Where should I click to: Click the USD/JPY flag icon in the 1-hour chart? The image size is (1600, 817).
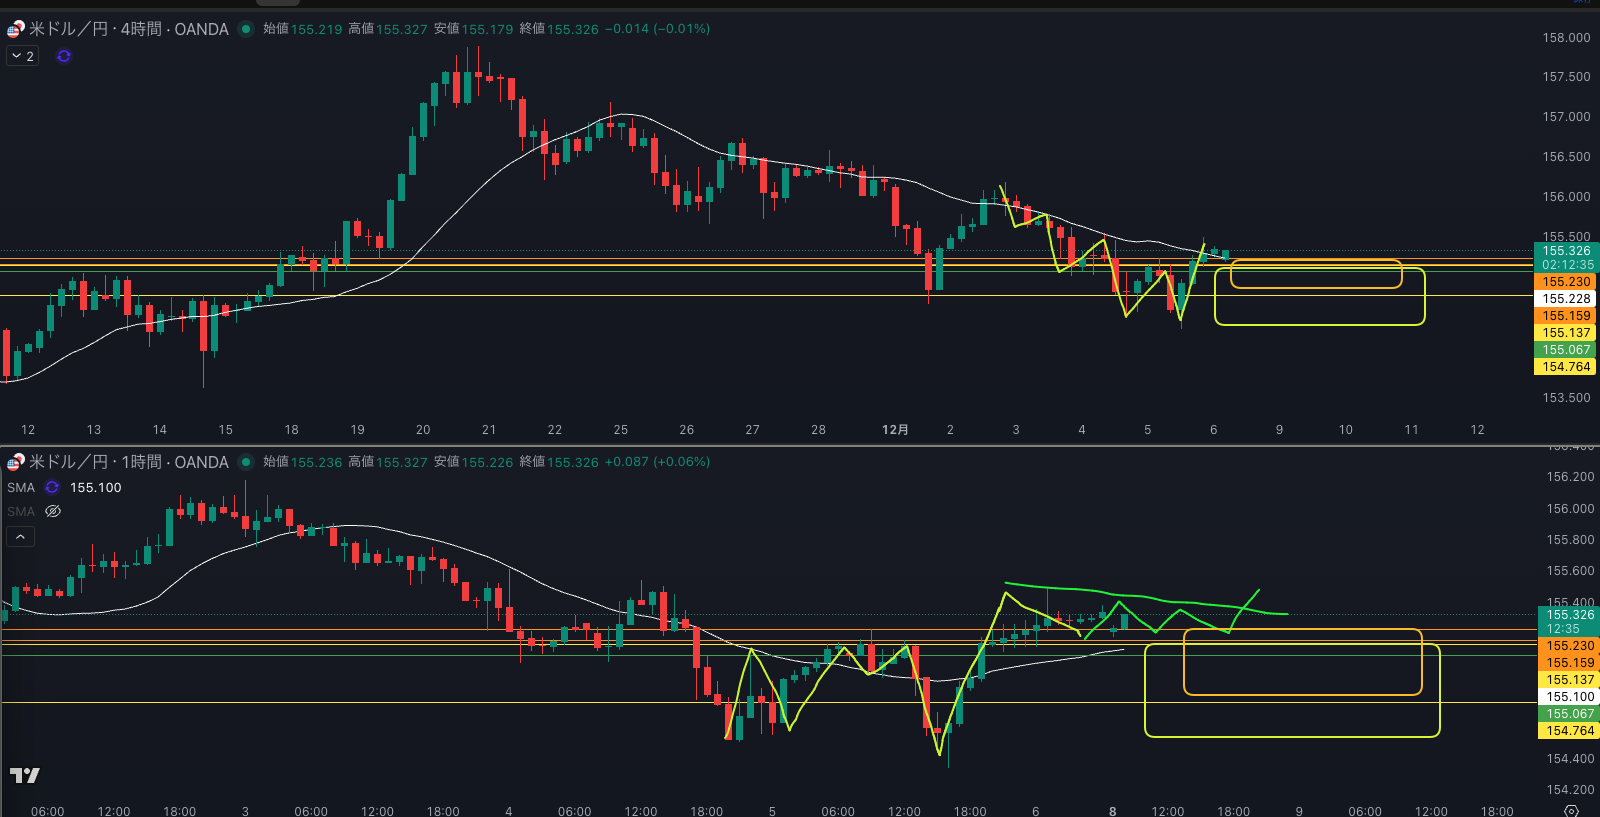(x=15, y=462)
